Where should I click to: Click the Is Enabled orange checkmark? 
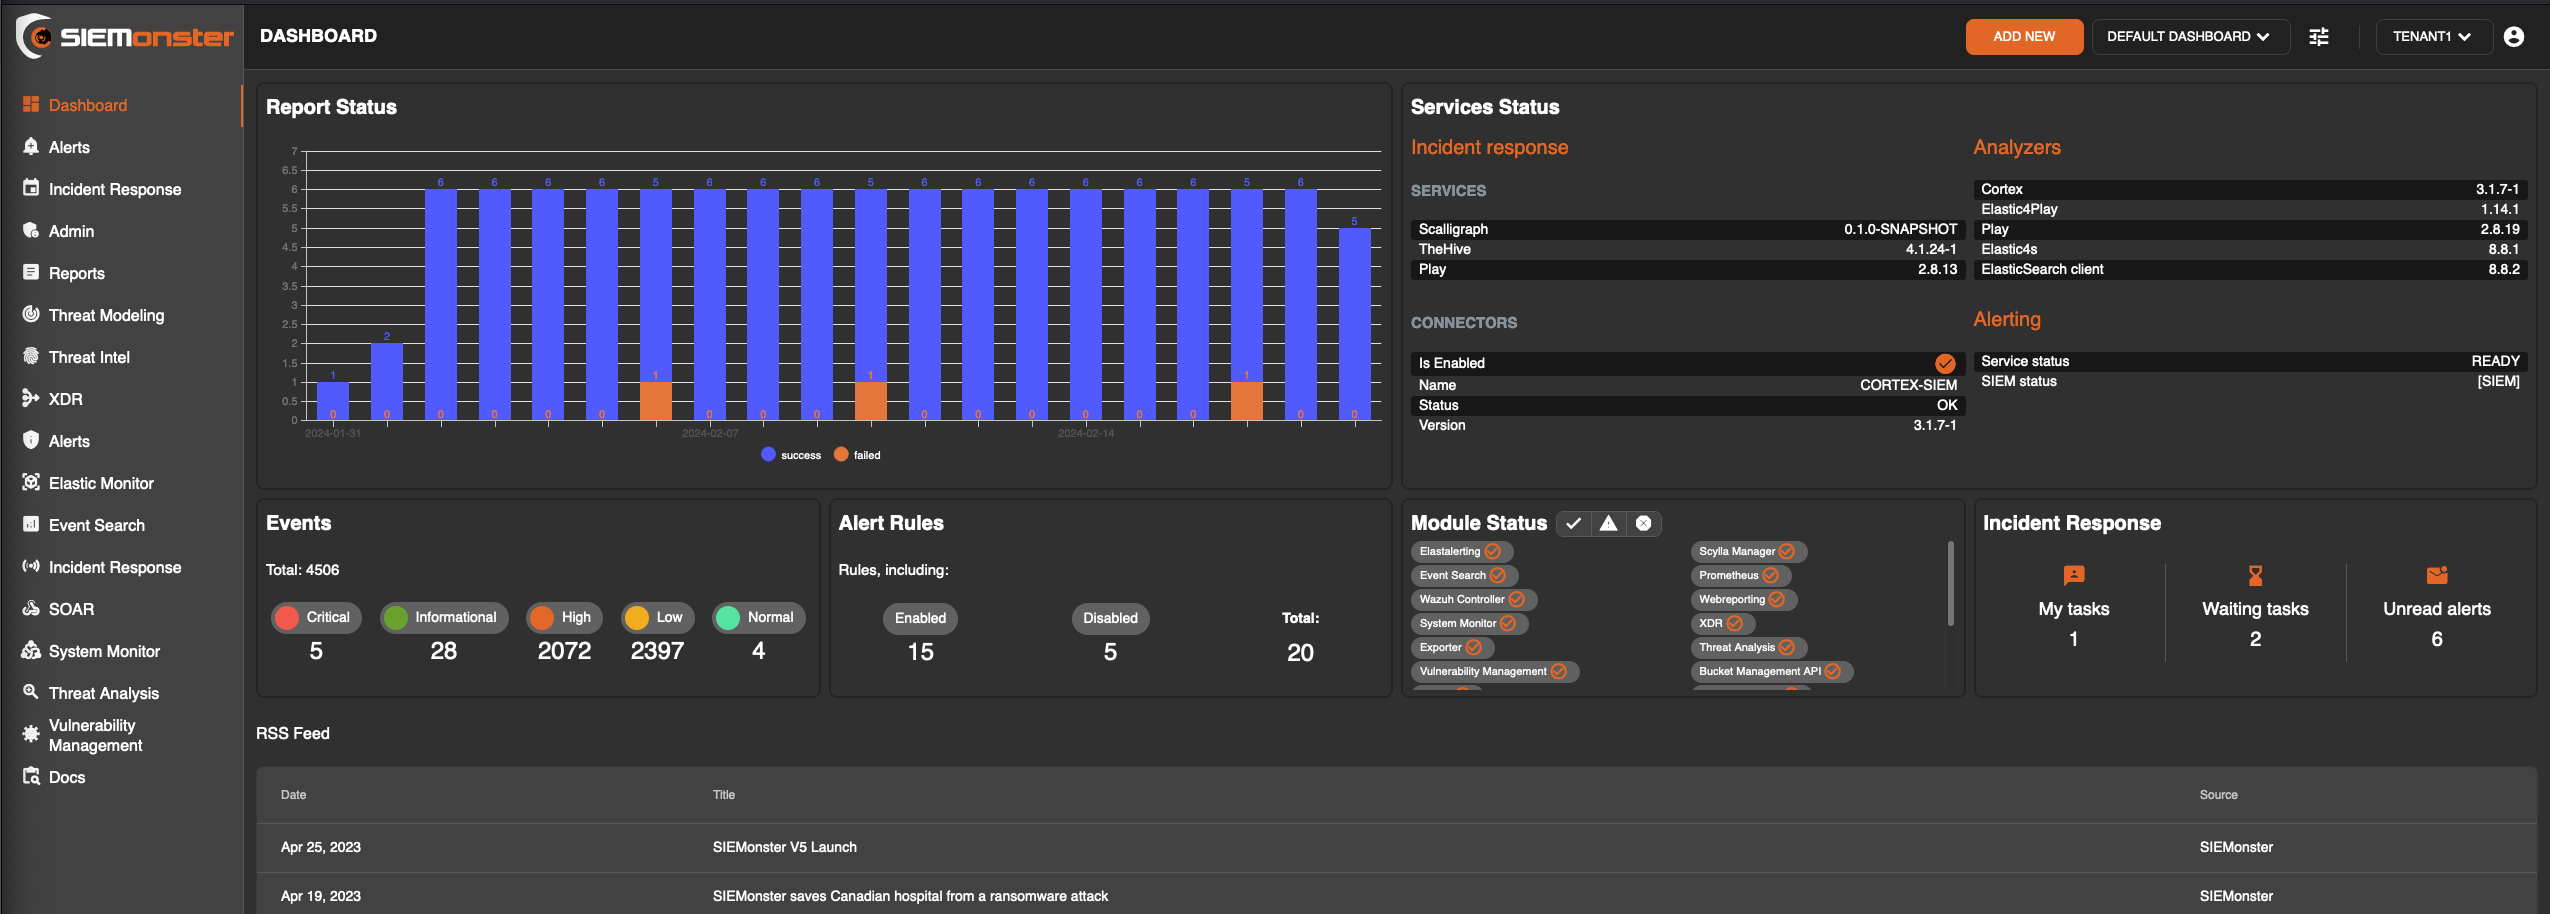[1945, 363]
